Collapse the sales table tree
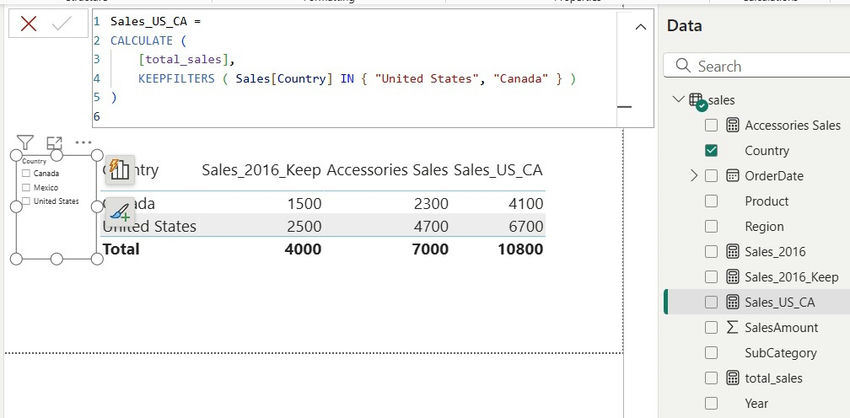 coord(680,100)
